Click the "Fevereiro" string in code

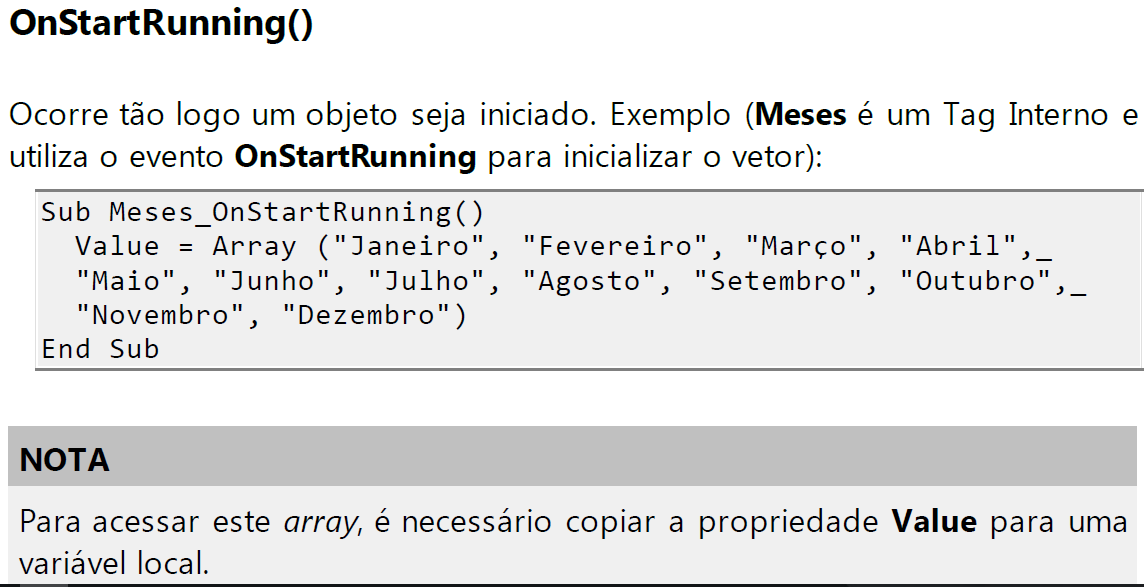click(x=615, y=246)
